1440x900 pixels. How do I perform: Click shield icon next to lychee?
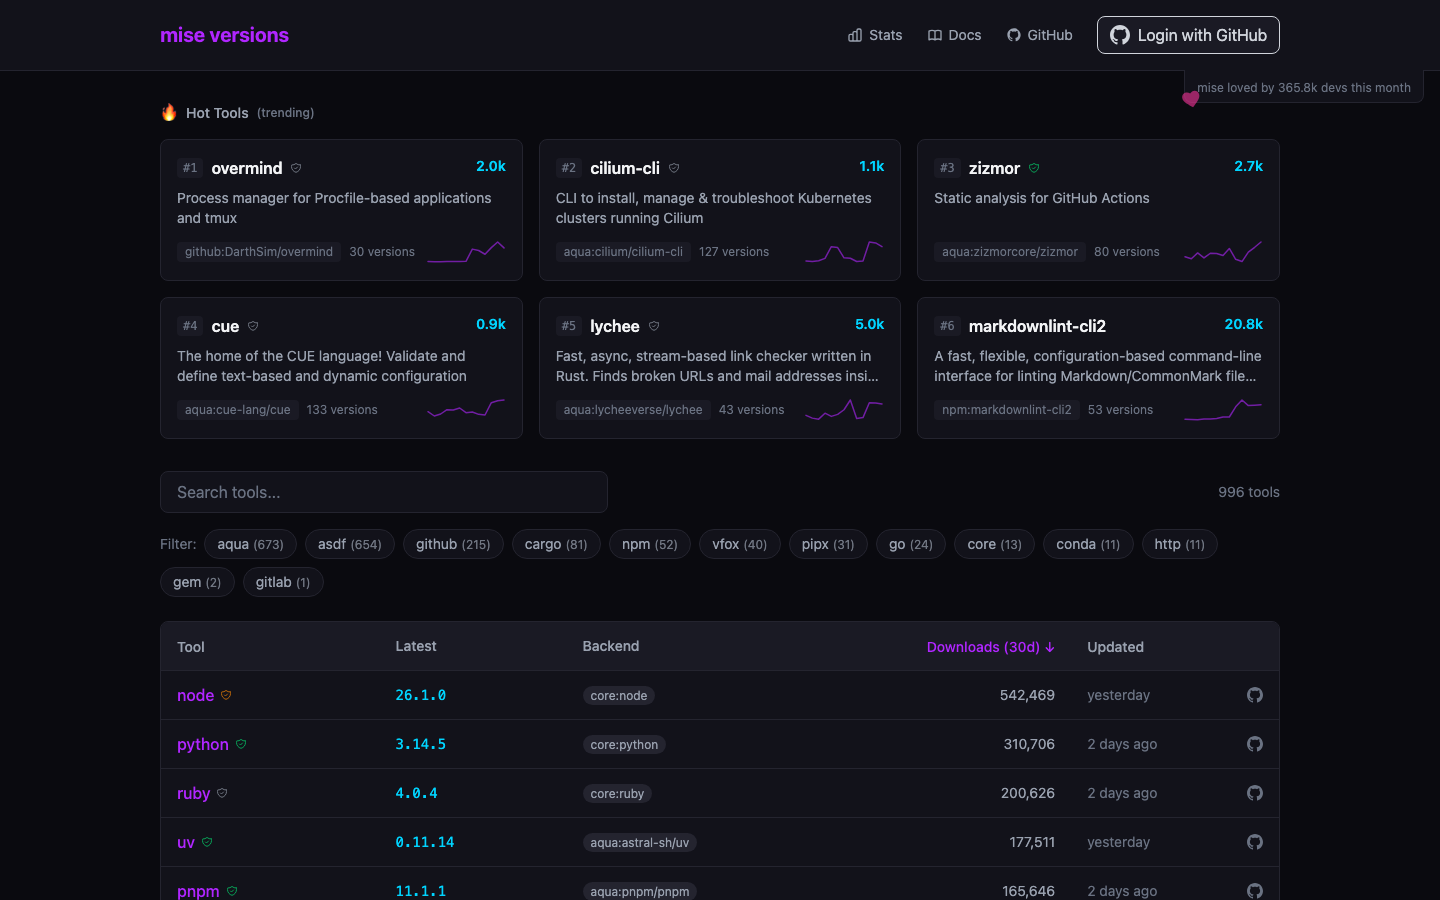click(x=654, y=326)
